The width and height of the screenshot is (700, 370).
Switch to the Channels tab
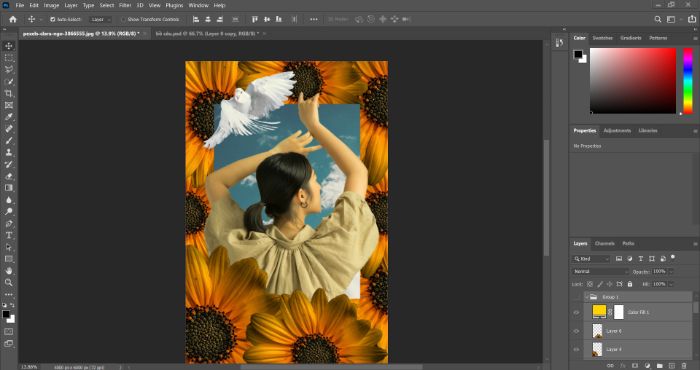604,244
